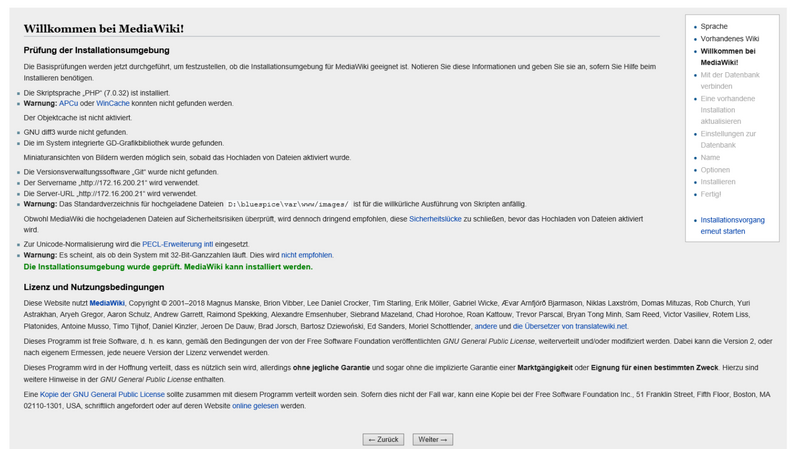
Task: Click 'Einstellungen zur Datenbank' sidebar step
Action: point(728,139)
